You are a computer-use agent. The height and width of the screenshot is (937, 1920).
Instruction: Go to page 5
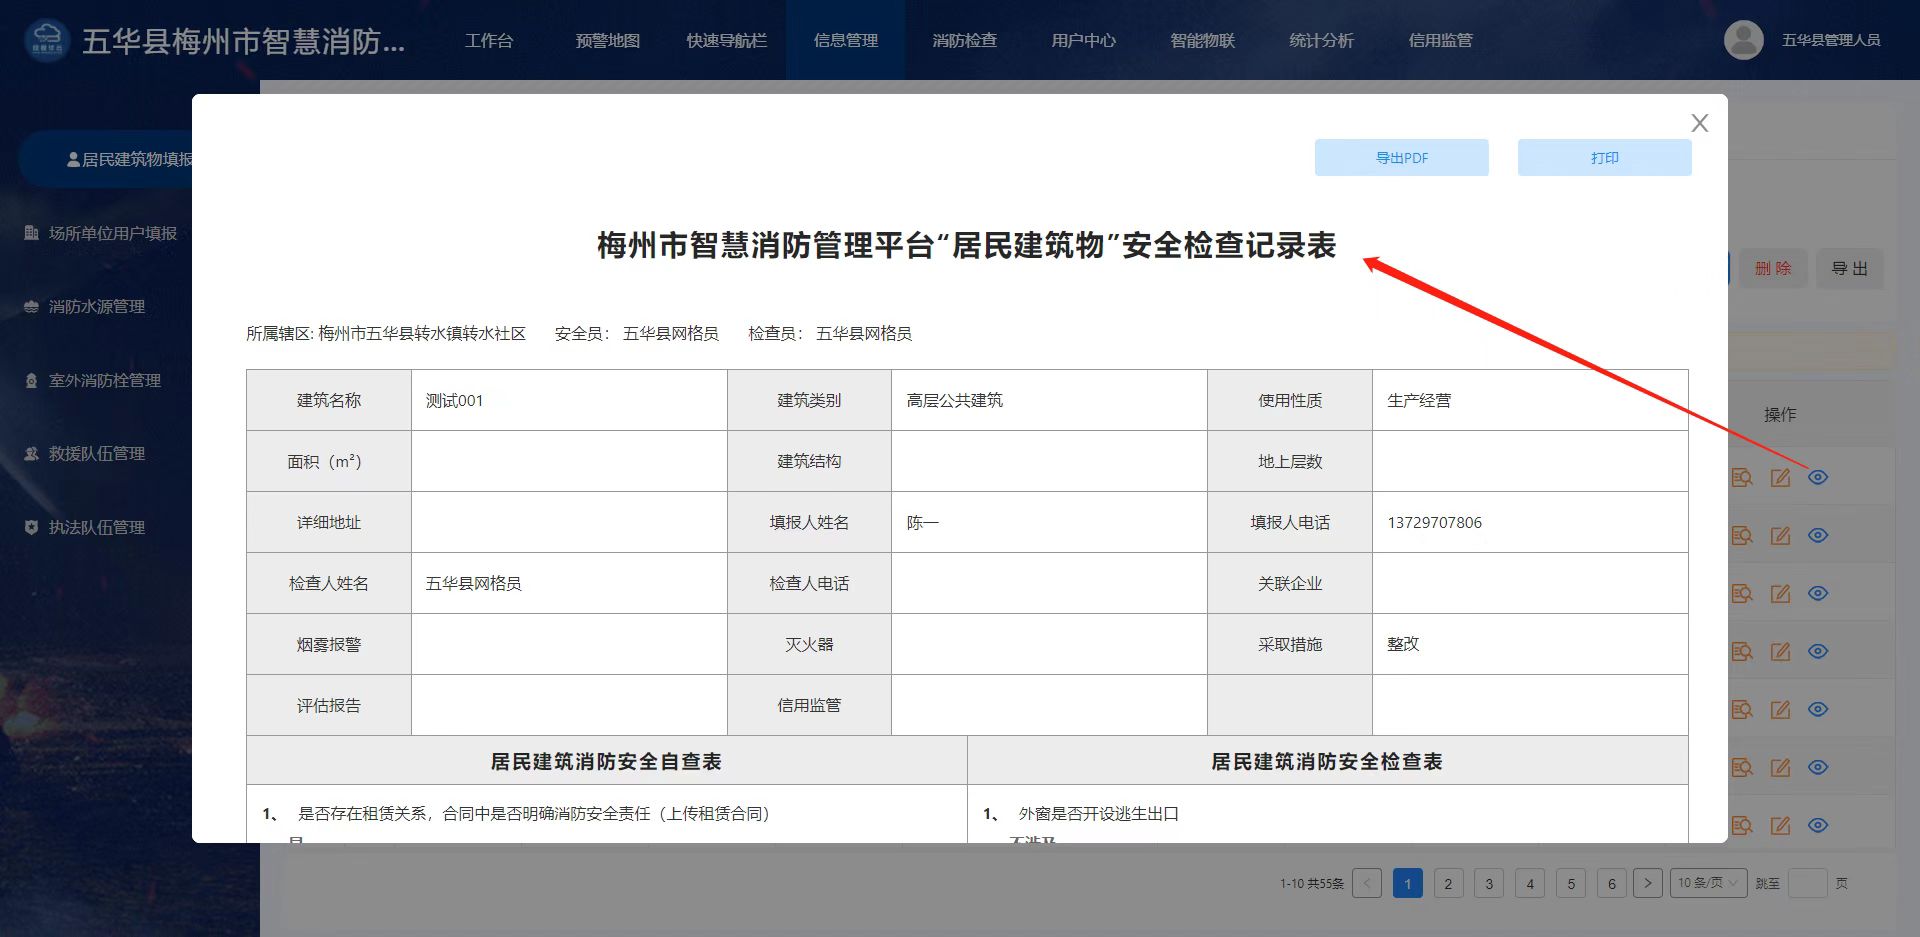click(1571, 883)
